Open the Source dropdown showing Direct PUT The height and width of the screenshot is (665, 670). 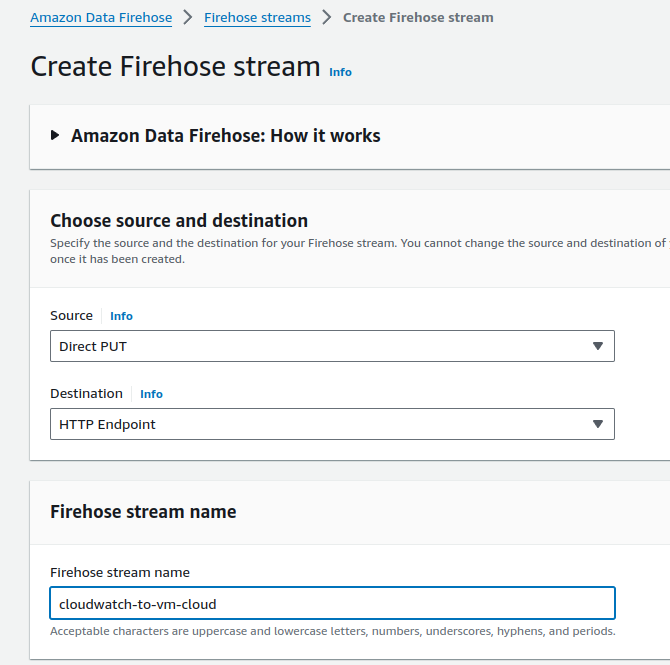click(332, 346)
